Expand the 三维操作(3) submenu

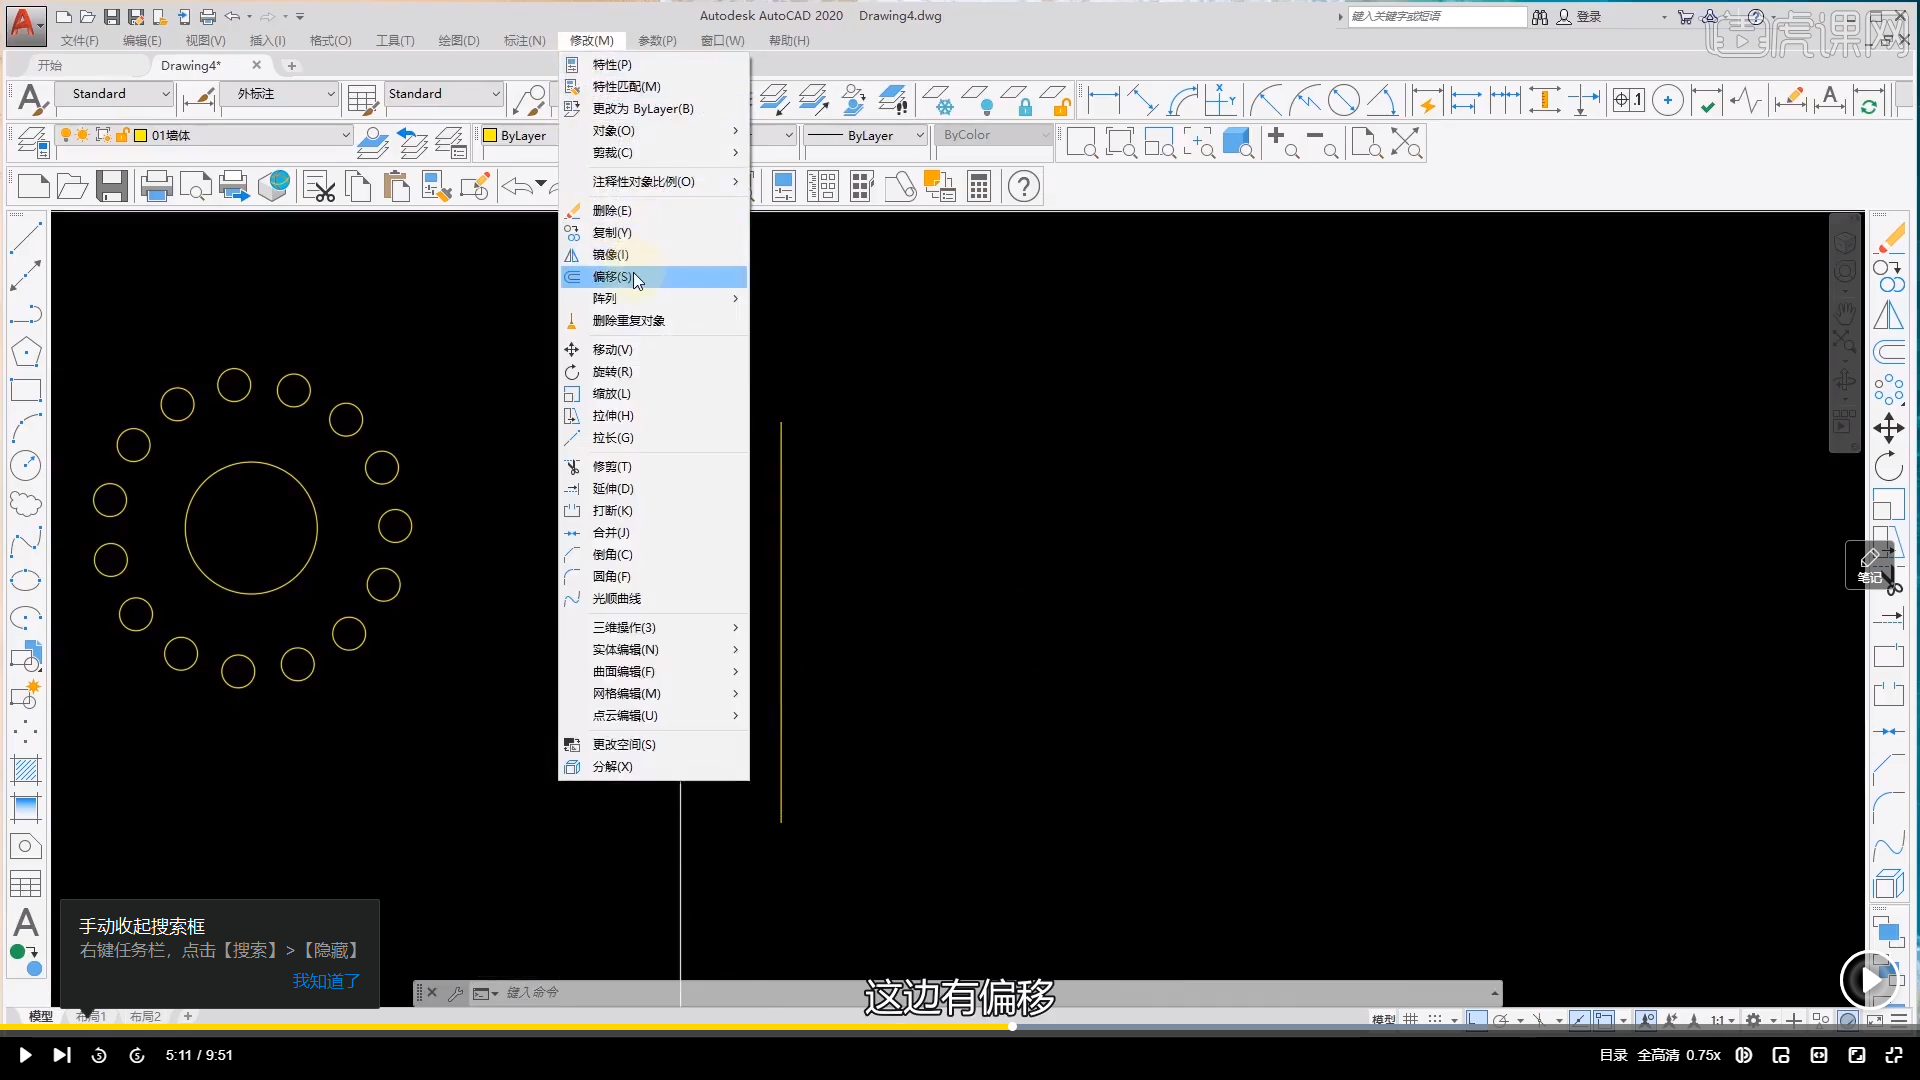[654, 628]
